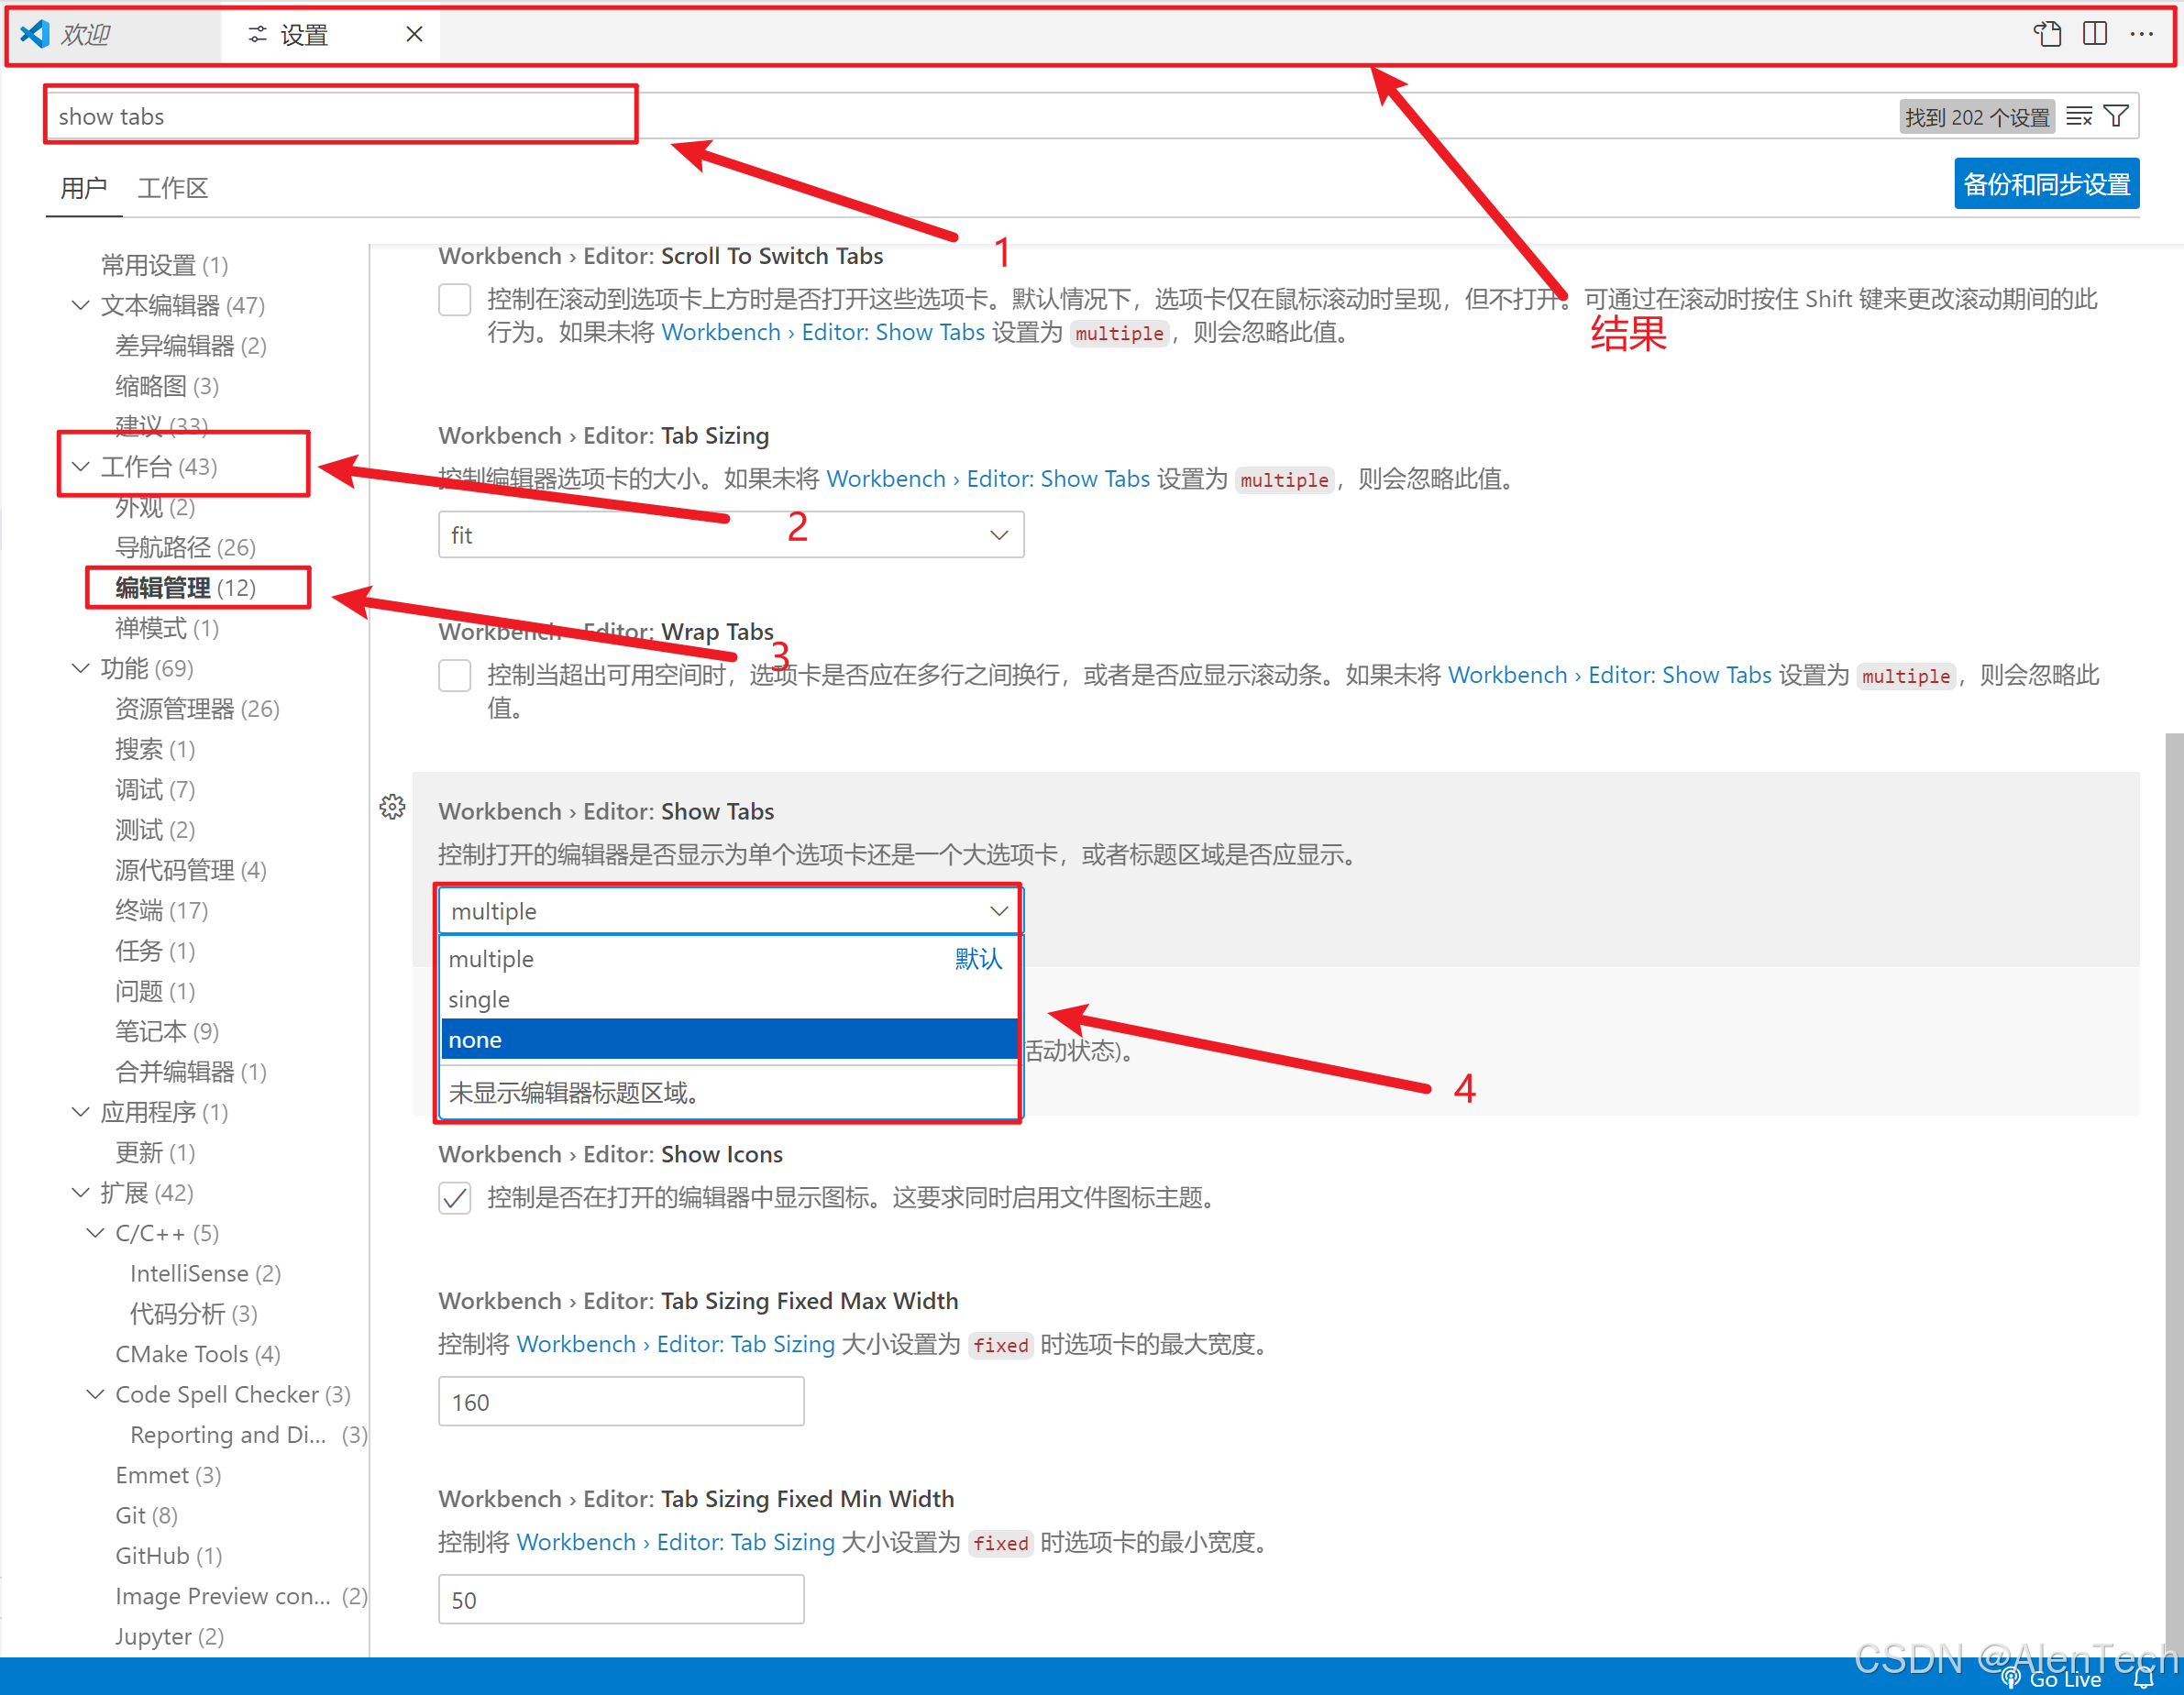Click the 备份和同步设置 button
Image resolution: width=2184 pixels, height=1695 pixels.
pyautogui.click(x=2045, y=184)
